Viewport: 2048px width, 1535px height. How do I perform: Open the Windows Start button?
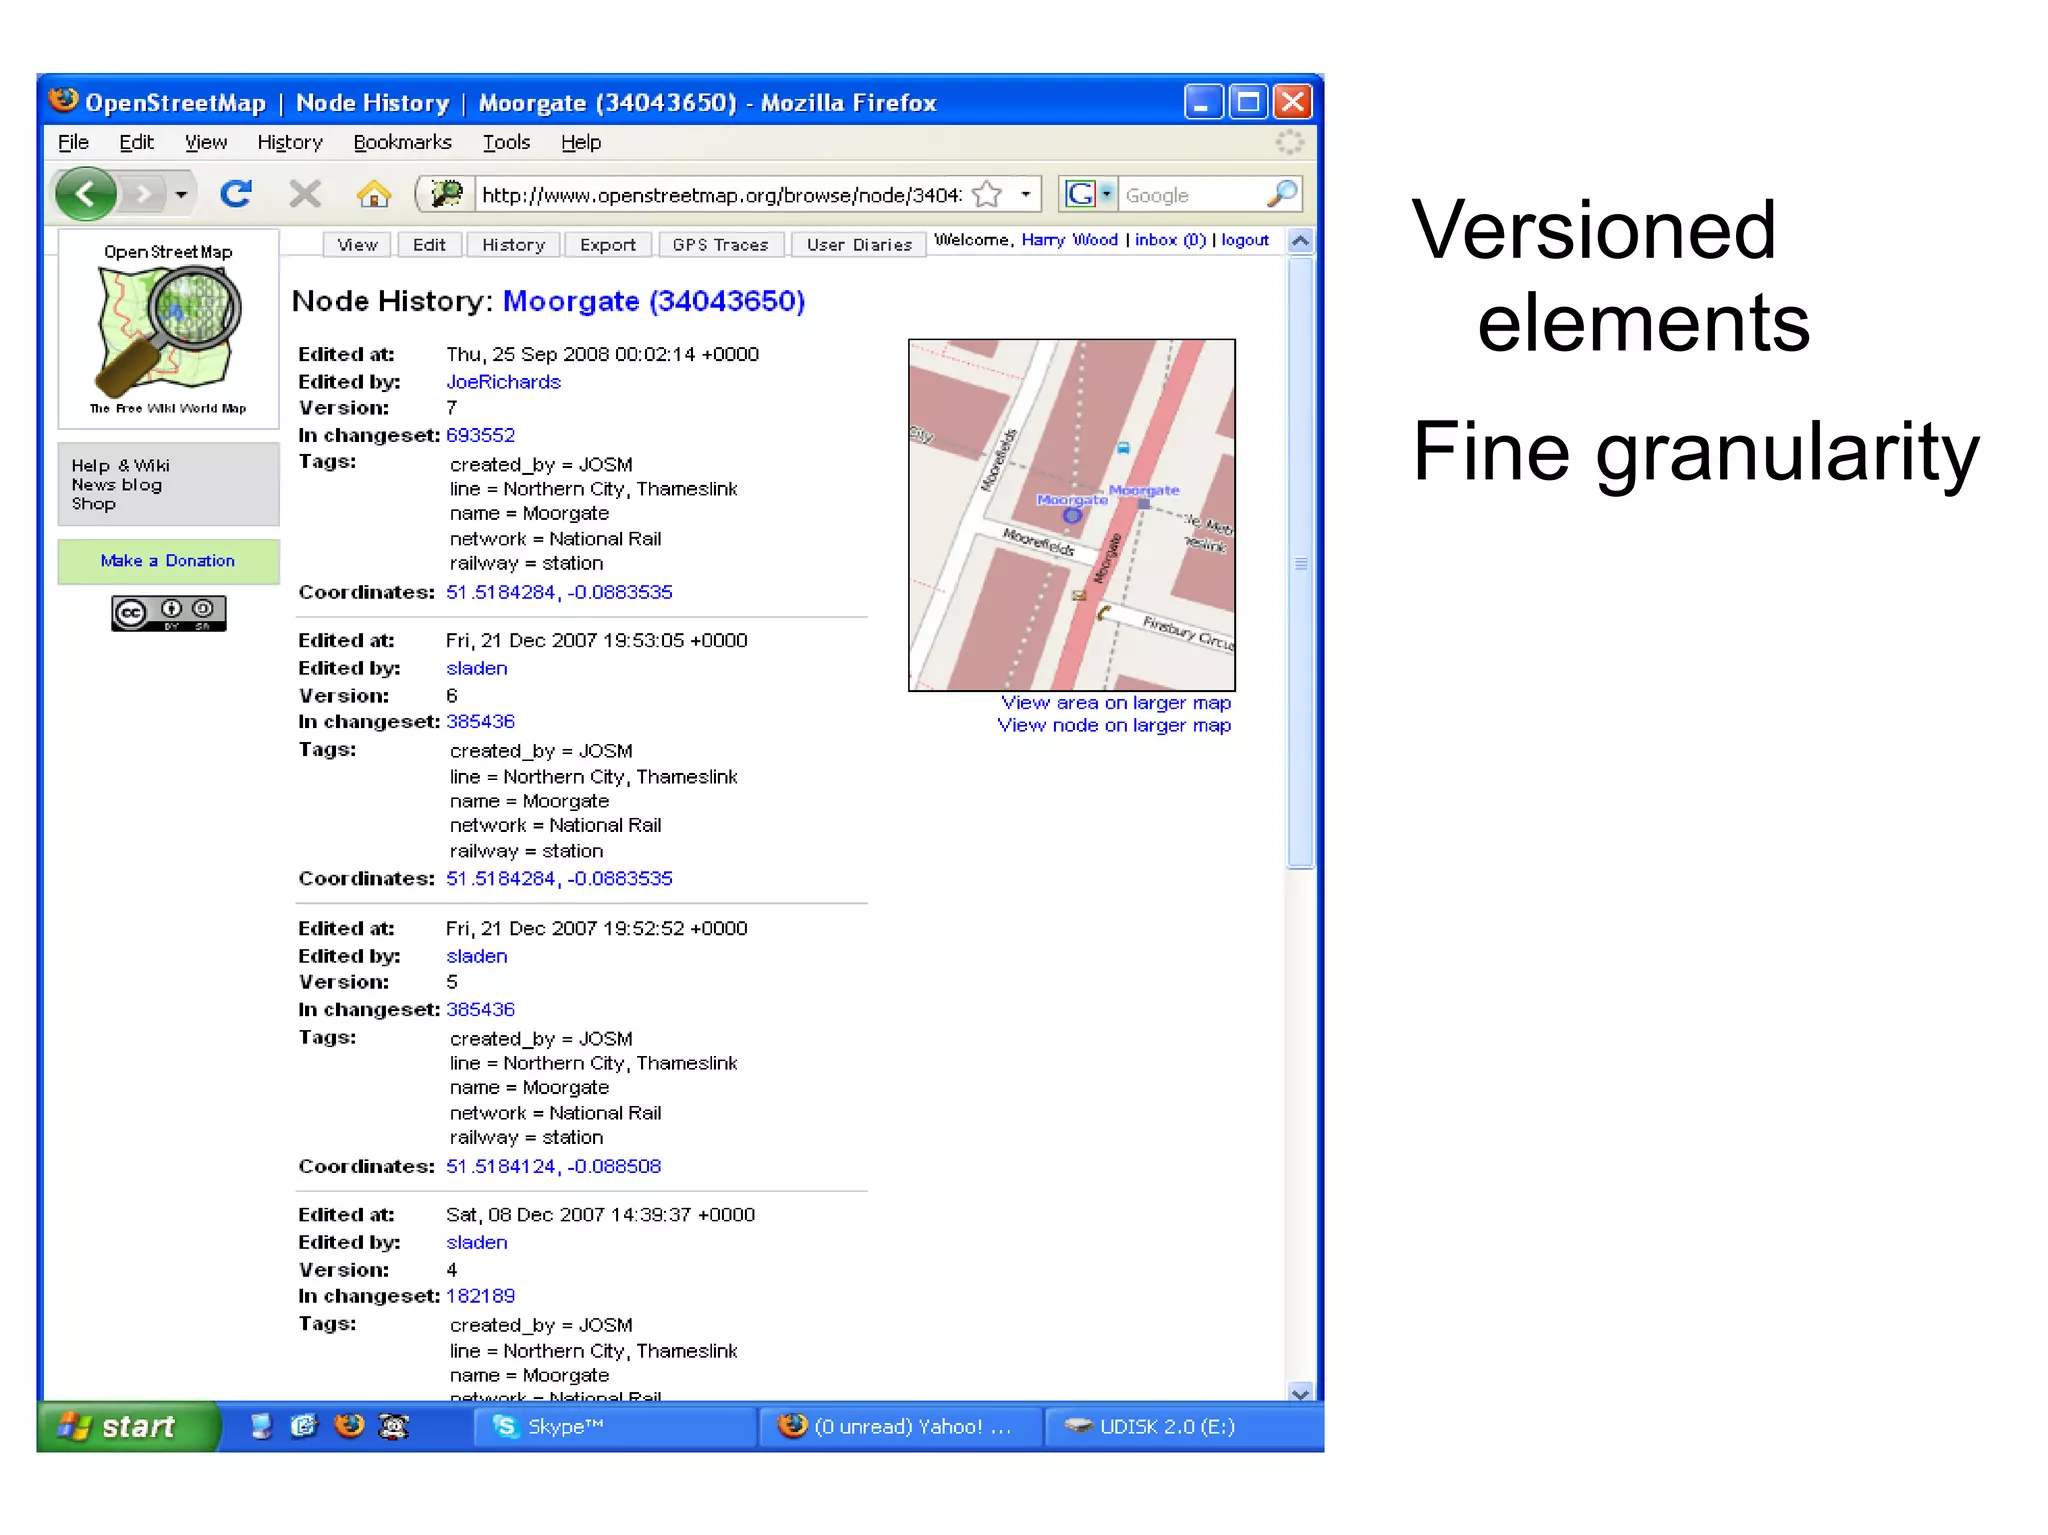[x=128, y=1426]
